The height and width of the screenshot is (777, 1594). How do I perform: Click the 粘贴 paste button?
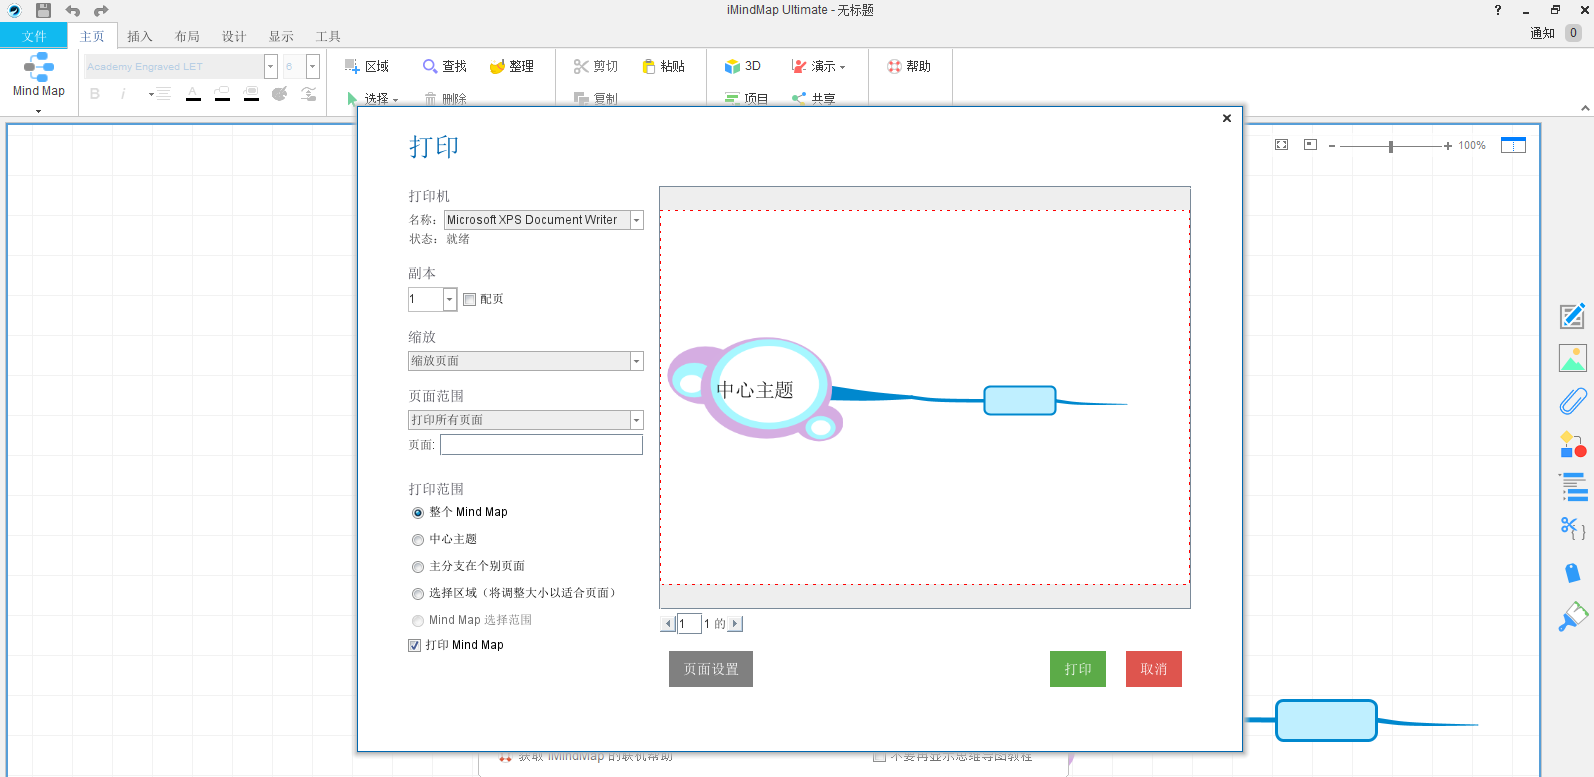click(x=663, y=66)
